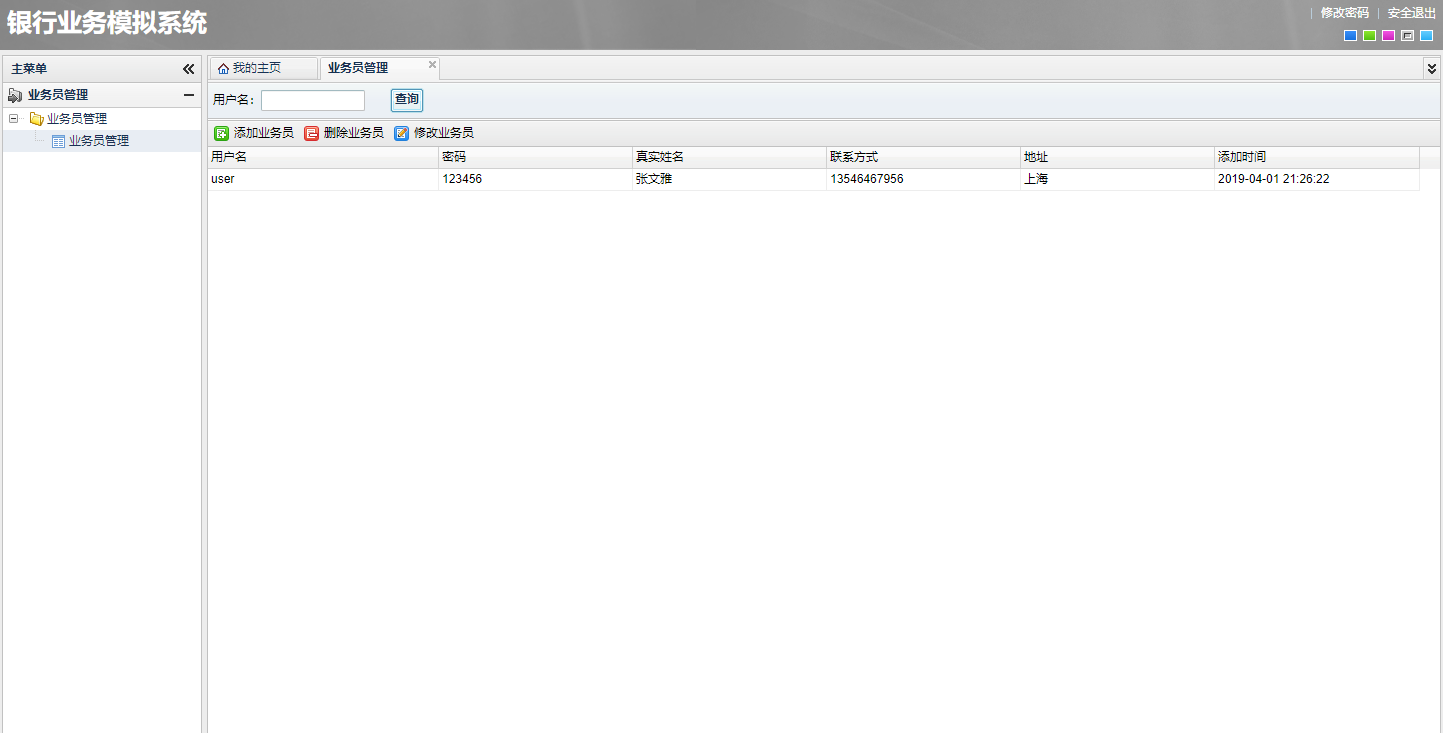
Task: Select the 业务员管理 tab
Action: click(379, 68)
